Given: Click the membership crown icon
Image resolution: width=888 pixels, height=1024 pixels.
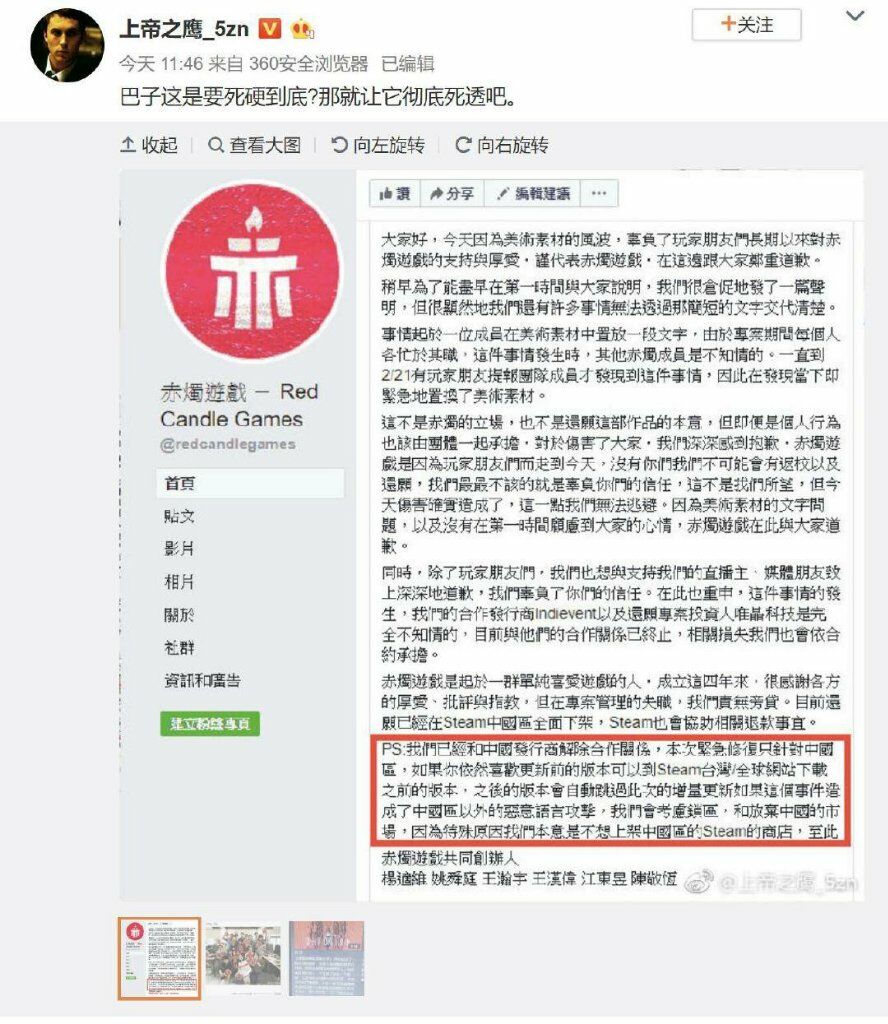Looking at the screenshot, I should point(302,28).
